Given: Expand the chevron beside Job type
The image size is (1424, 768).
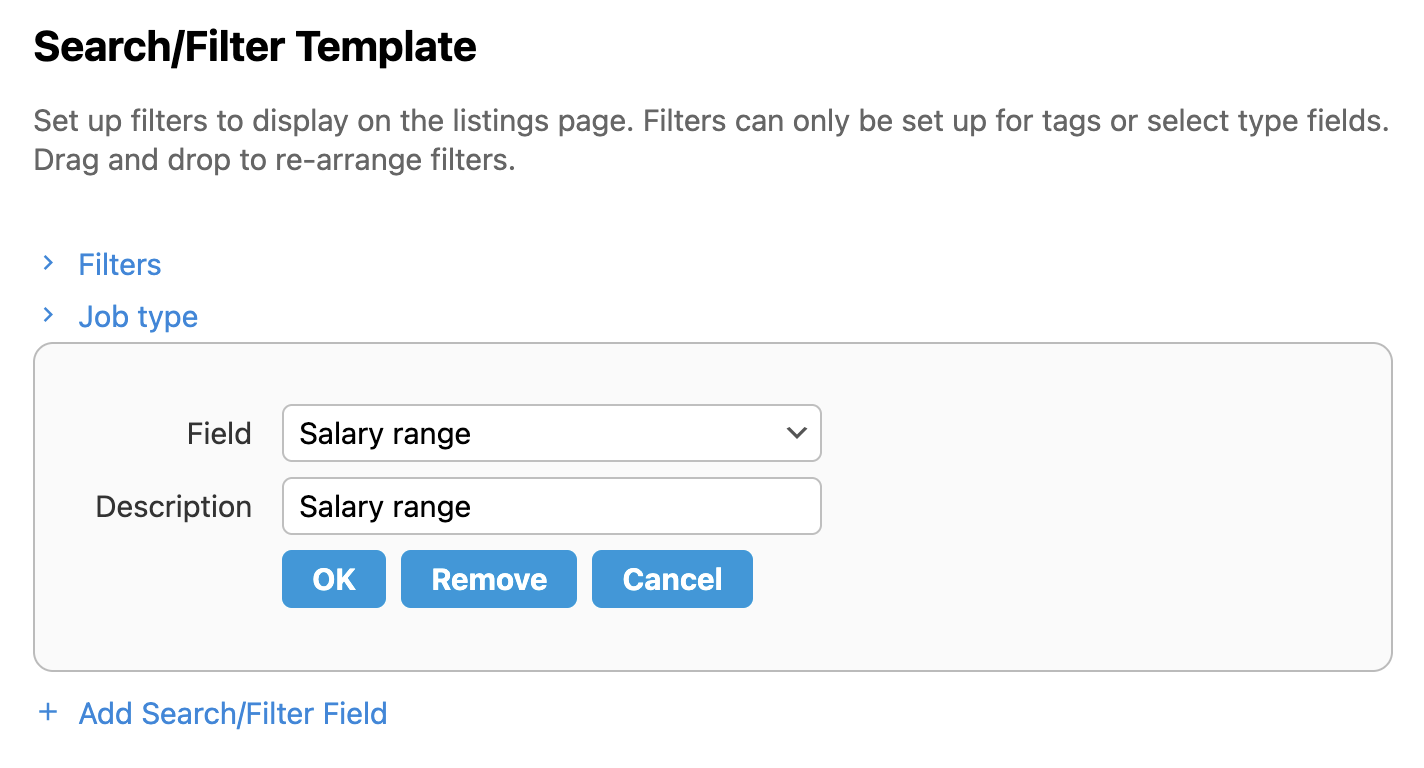Looking at the screenshot, I should pos(47,316).
